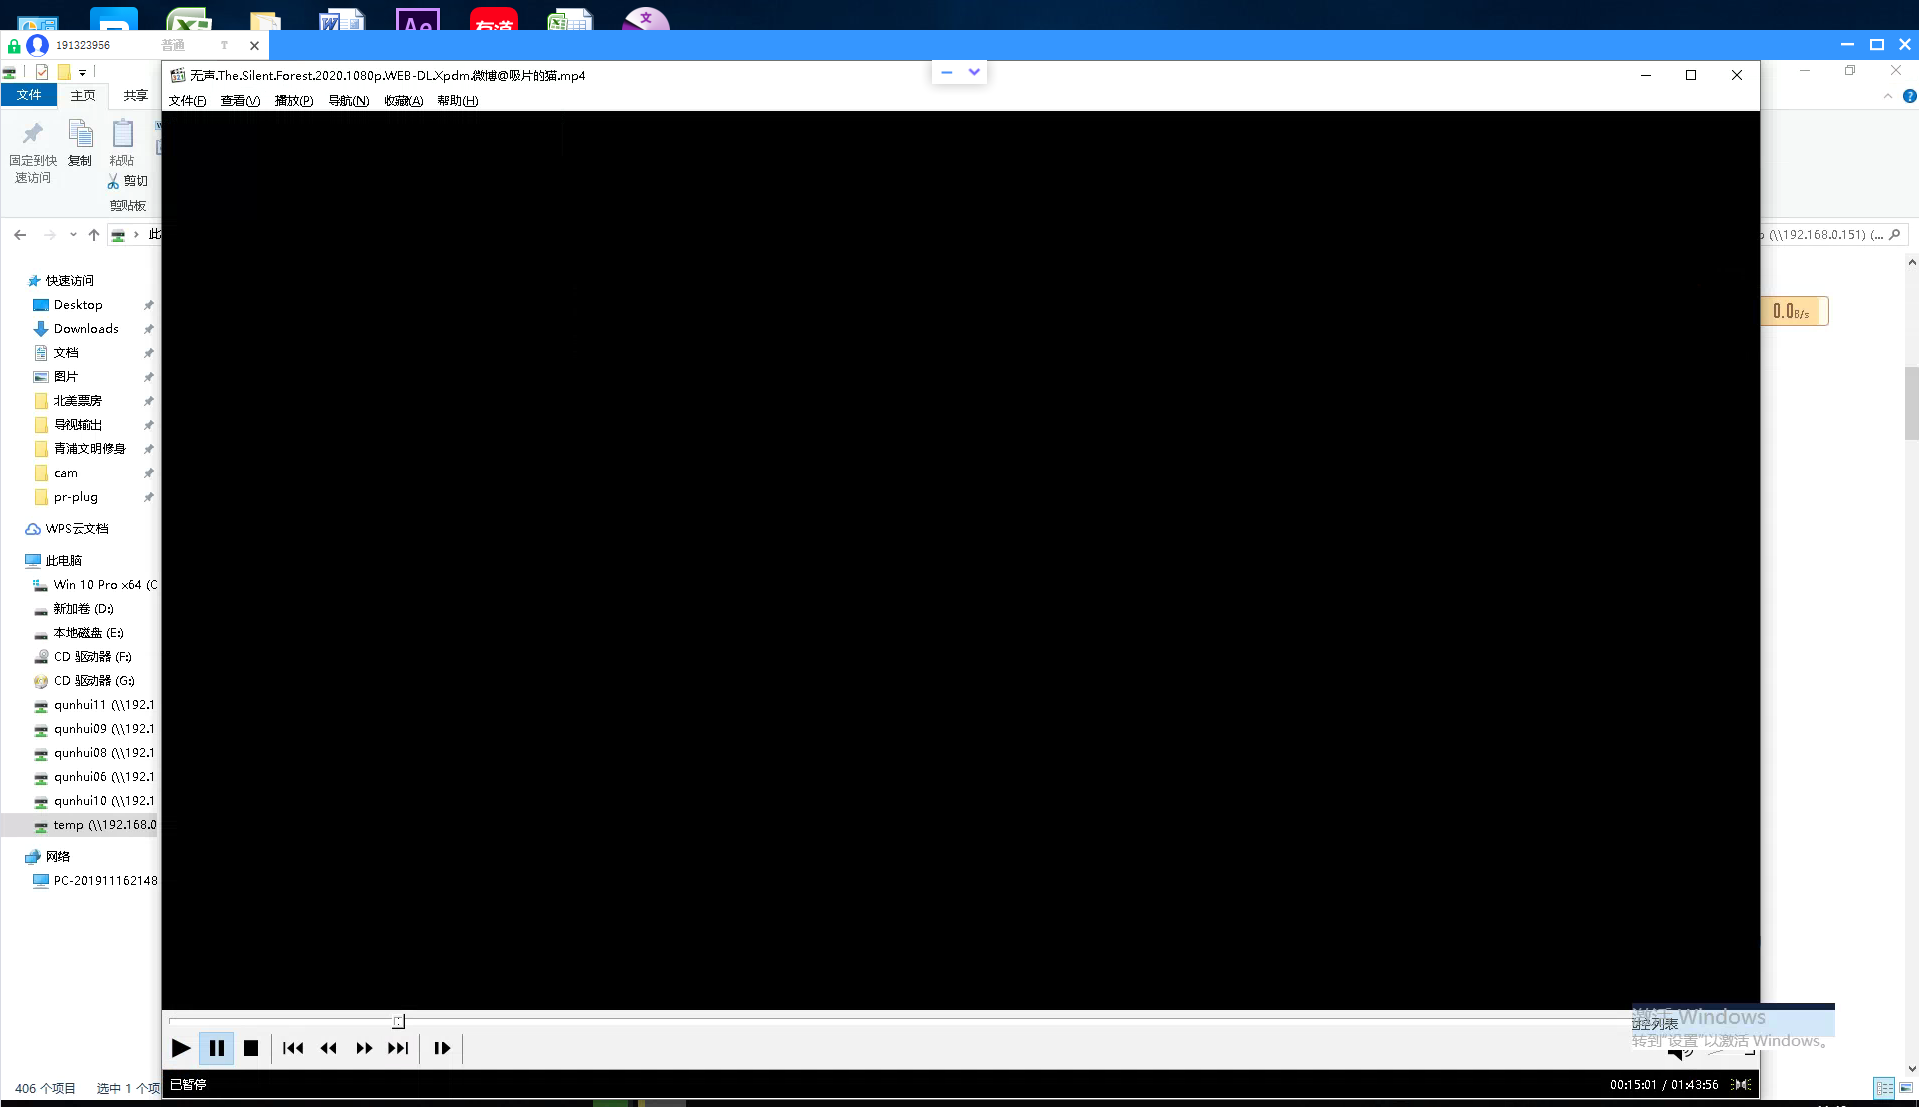Click the 00:15:01 / 01:43:56 time display

(x=1664, y=1084)
